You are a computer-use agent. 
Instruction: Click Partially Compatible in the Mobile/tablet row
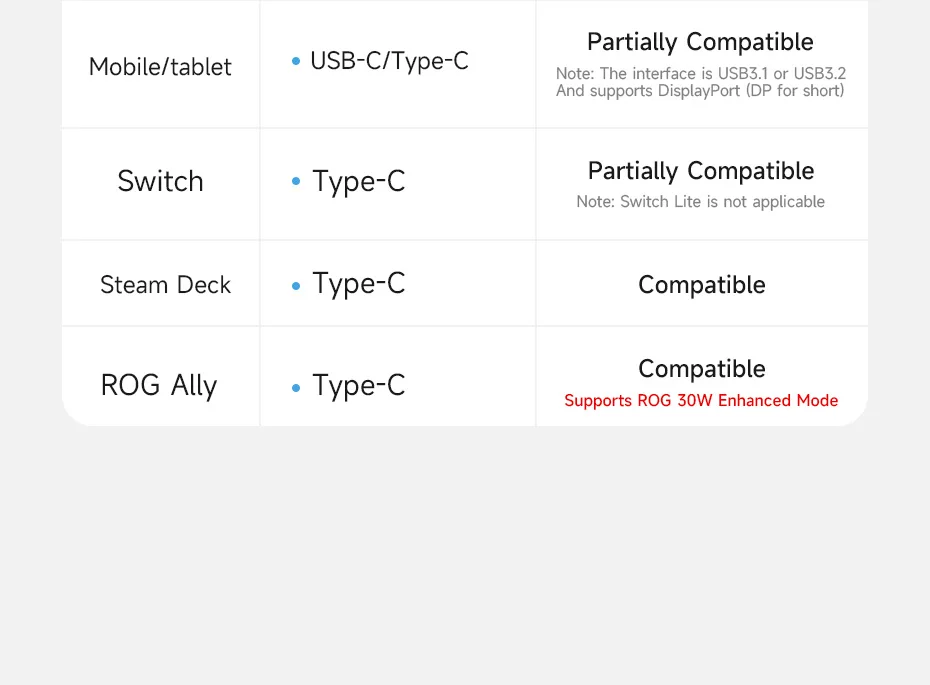[x=700, y=42]
